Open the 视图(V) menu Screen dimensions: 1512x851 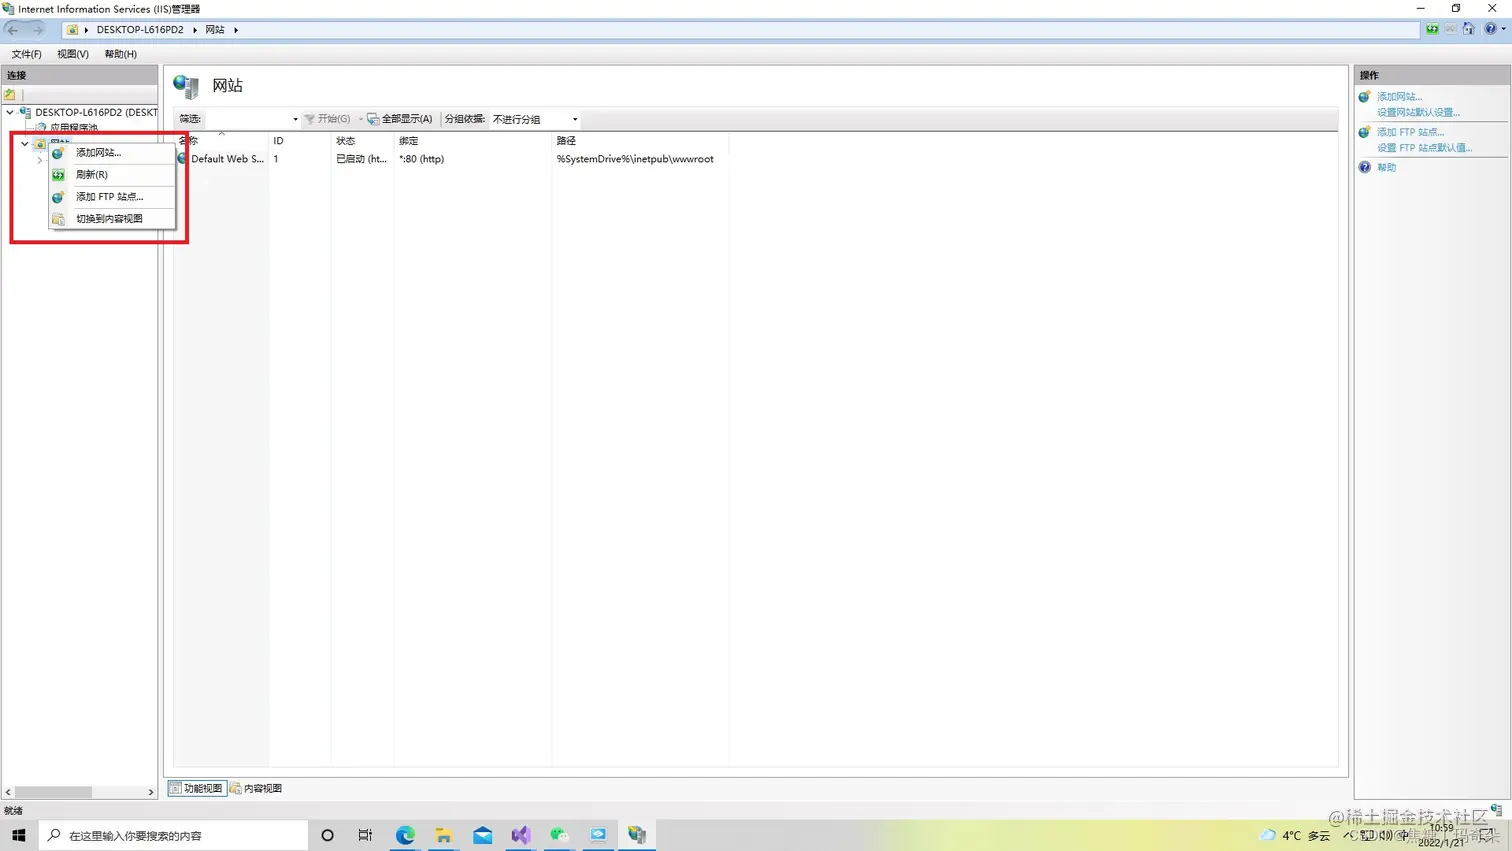(73, 54)
